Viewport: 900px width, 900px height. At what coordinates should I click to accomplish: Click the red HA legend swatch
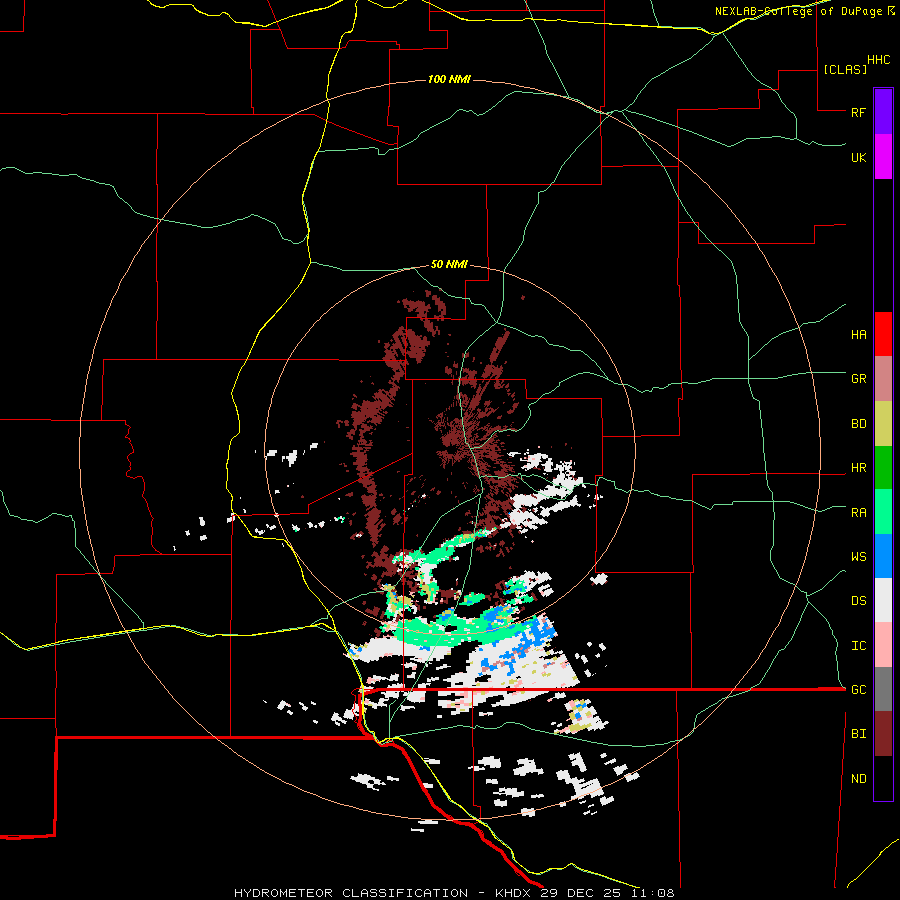pos(883,334)
